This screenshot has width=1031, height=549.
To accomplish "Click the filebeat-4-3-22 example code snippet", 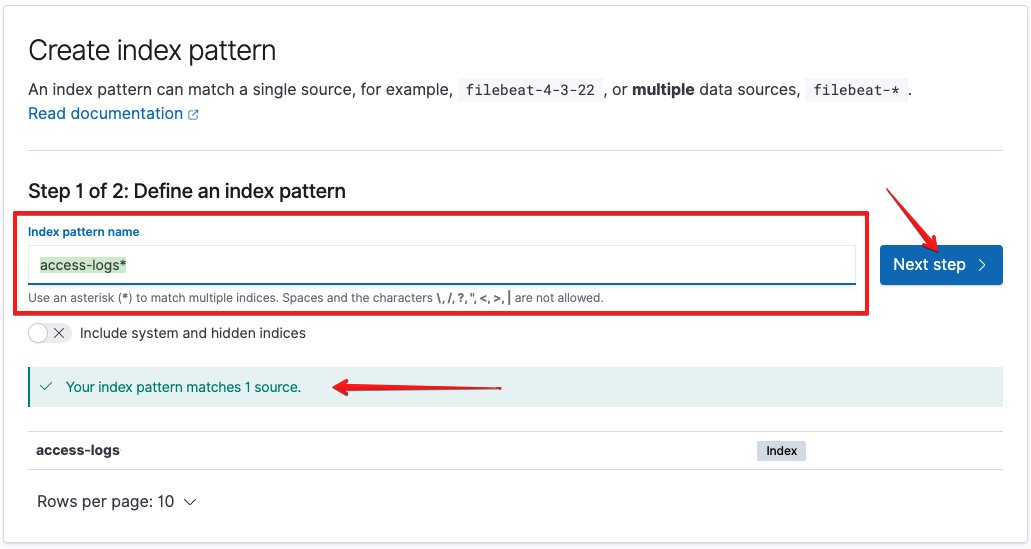I will point(530,90).
